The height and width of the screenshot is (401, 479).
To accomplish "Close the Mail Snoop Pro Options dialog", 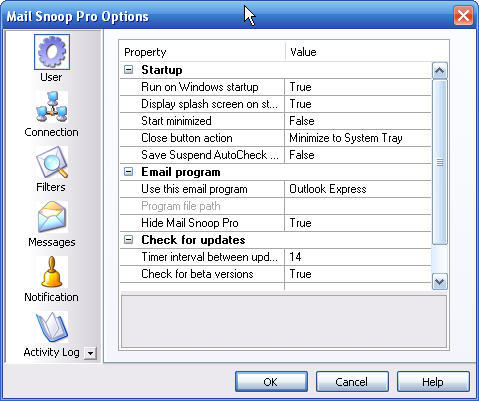I will tap(463, 15).
